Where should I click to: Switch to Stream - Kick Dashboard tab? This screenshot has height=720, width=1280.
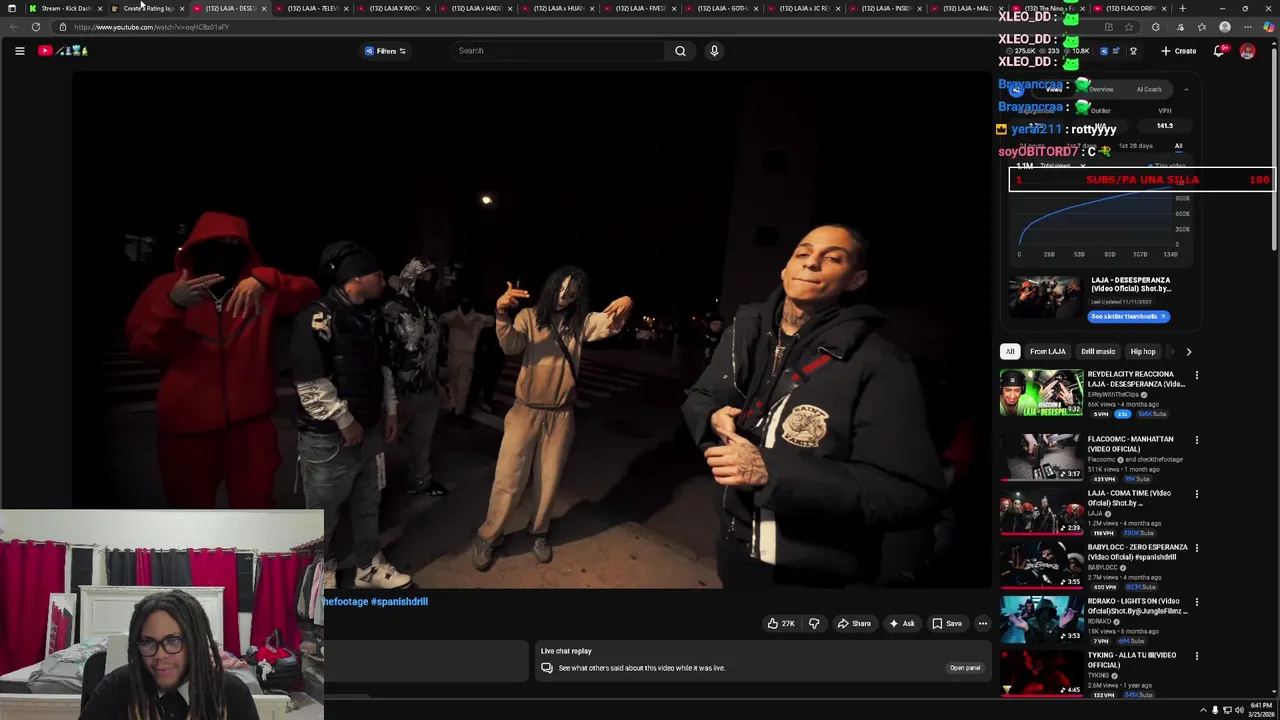[x=65, y=8]
